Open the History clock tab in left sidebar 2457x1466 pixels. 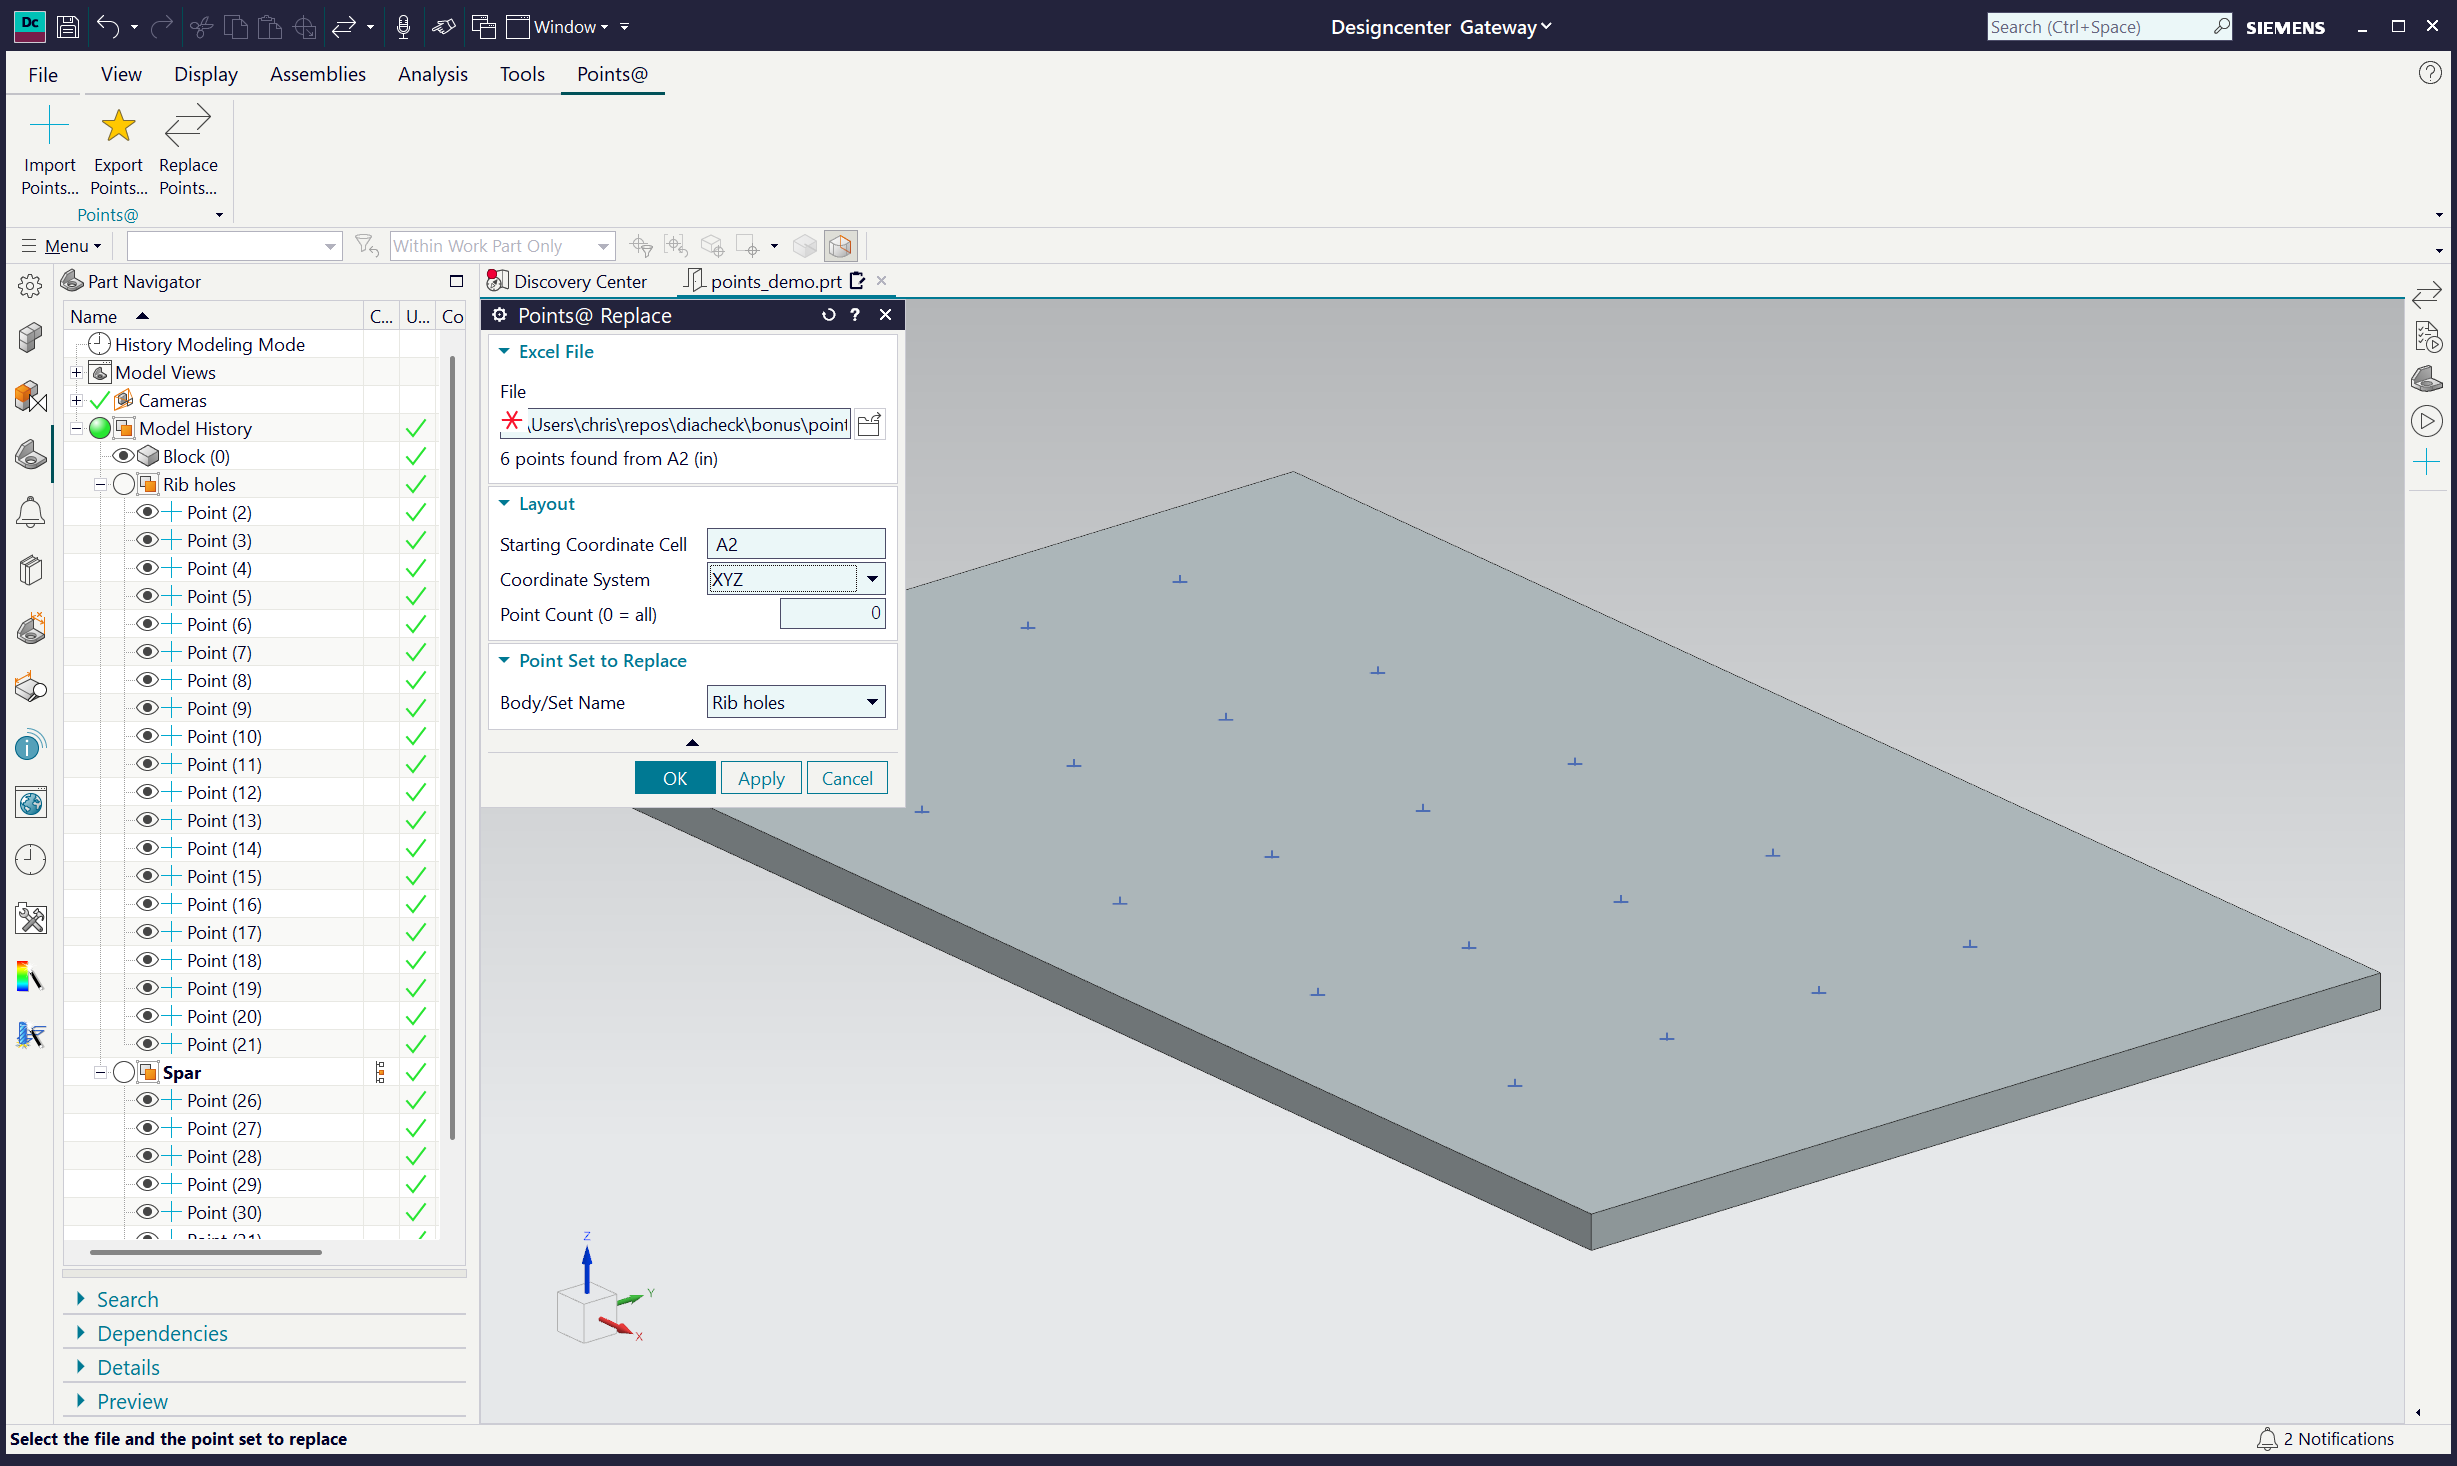coord(30,859)
